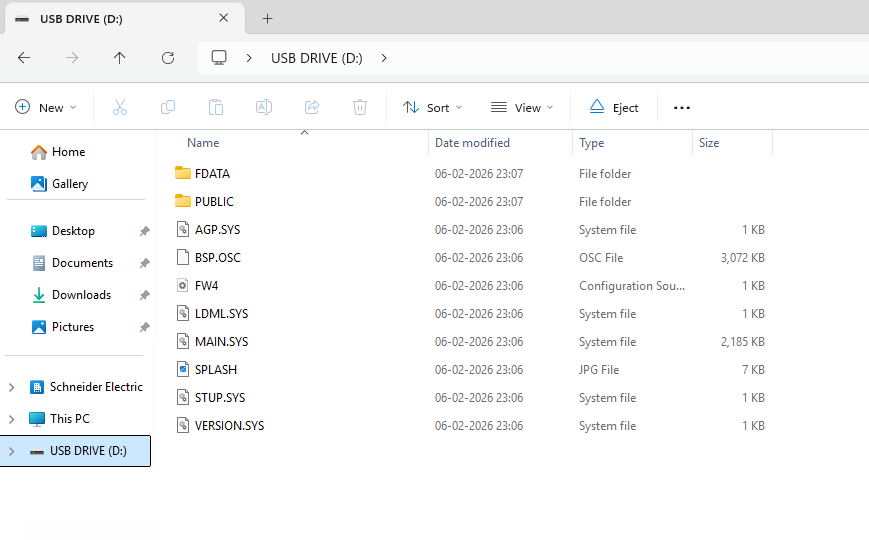Click the Share icon in toolbar
869x540 pixels.
pos(312,107)
